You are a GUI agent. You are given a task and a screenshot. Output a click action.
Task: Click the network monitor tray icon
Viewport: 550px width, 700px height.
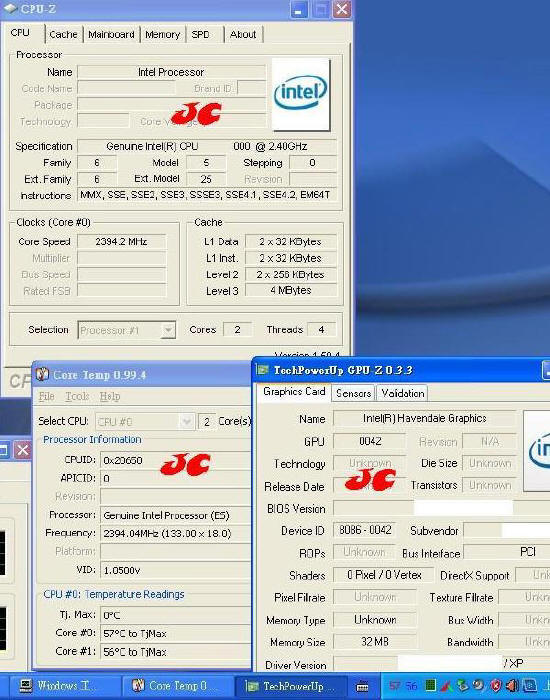point(529,686)
